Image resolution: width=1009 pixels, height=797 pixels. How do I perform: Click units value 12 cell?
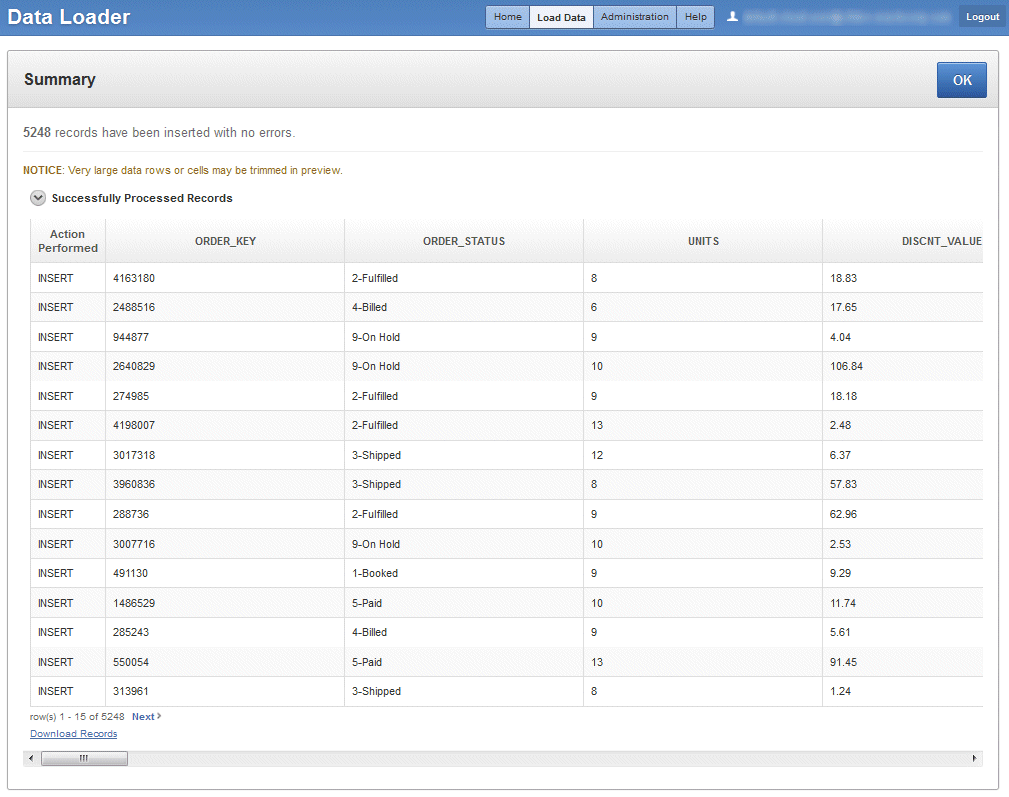coord(703,455)
